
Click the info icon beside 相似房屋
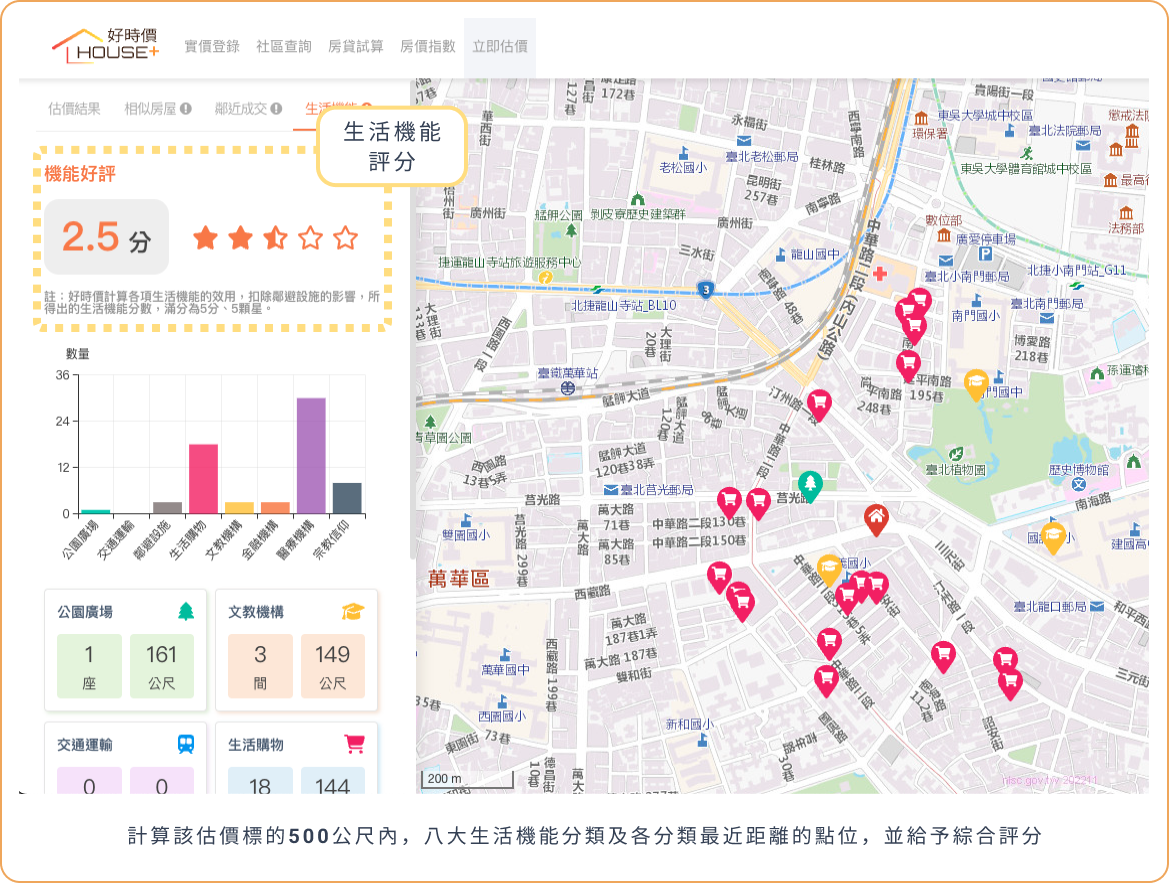pos(186,109)
